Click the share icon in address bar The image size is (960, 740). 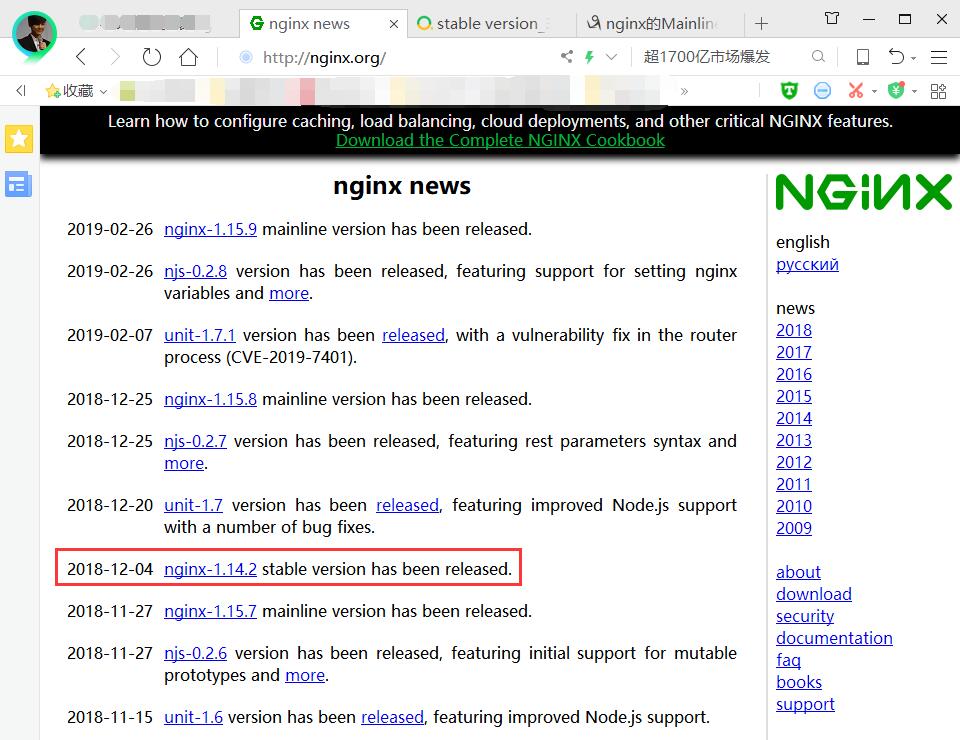[567, 57]
